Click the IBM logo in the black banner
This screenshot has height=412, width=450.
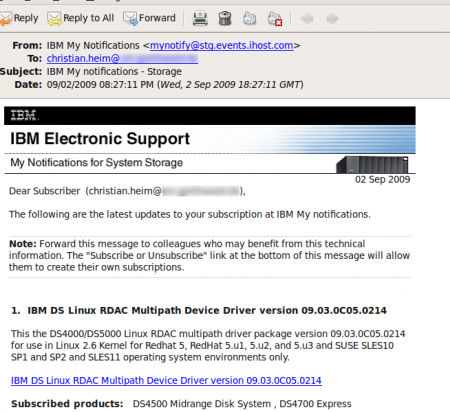[25, 115]
